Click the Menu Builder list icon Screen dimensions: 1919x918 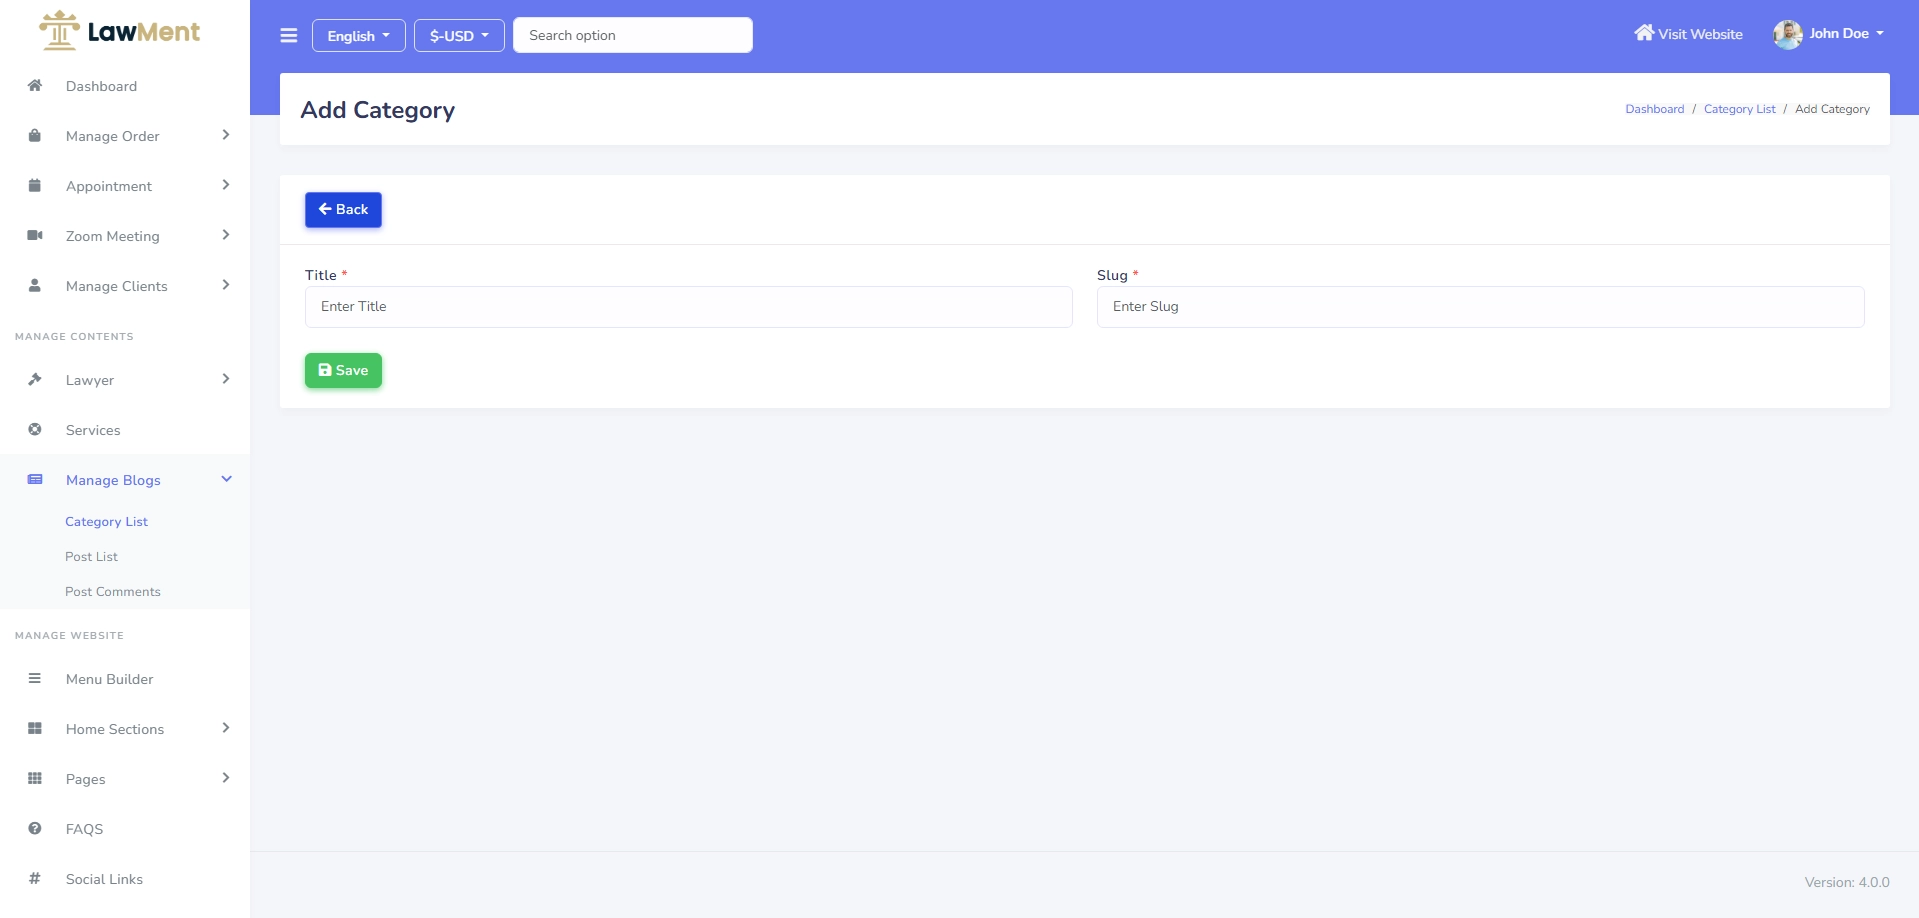click(x=35, y=679)
